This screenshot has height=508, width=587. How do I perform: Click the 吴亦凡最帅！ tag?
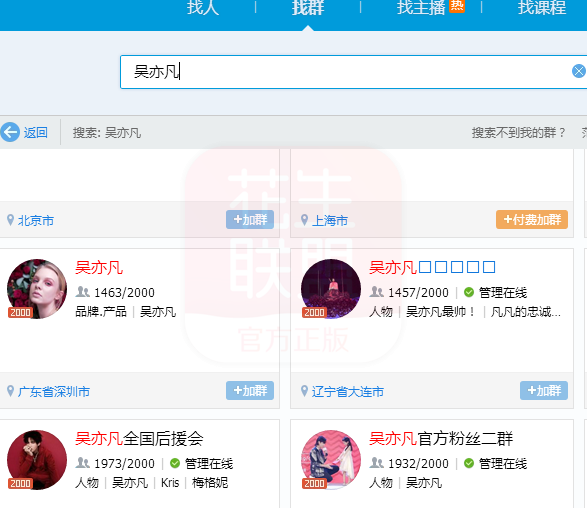(x=441, y=311)
